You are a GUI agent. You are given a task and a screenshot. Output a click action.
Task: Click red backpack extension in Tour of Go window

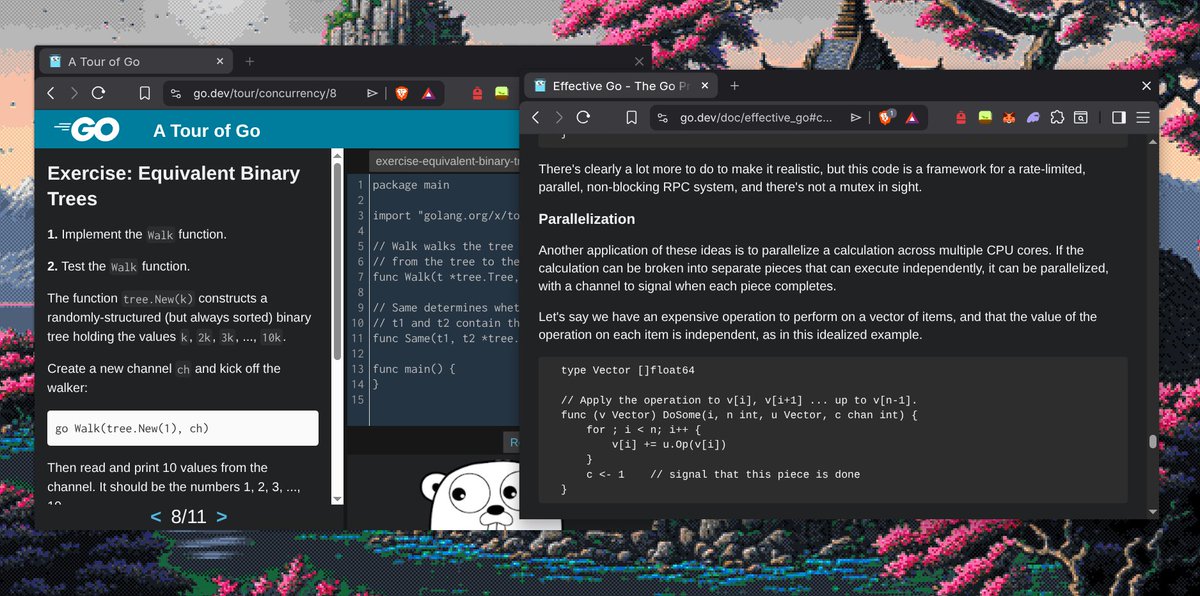point(477,94)
